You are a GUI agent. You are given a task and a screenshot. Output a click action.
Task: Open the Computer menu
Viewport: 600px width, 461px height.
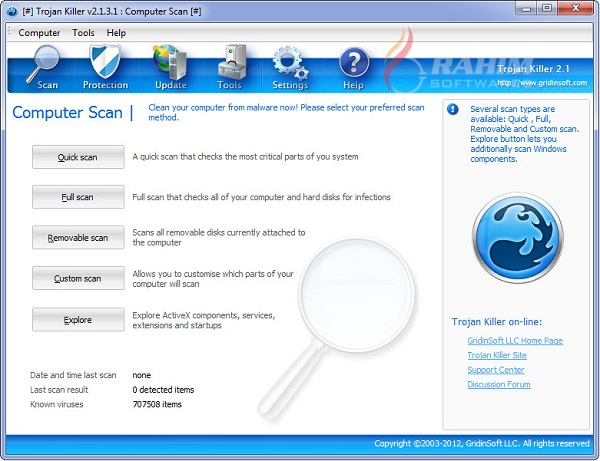(x=39, y=33)
